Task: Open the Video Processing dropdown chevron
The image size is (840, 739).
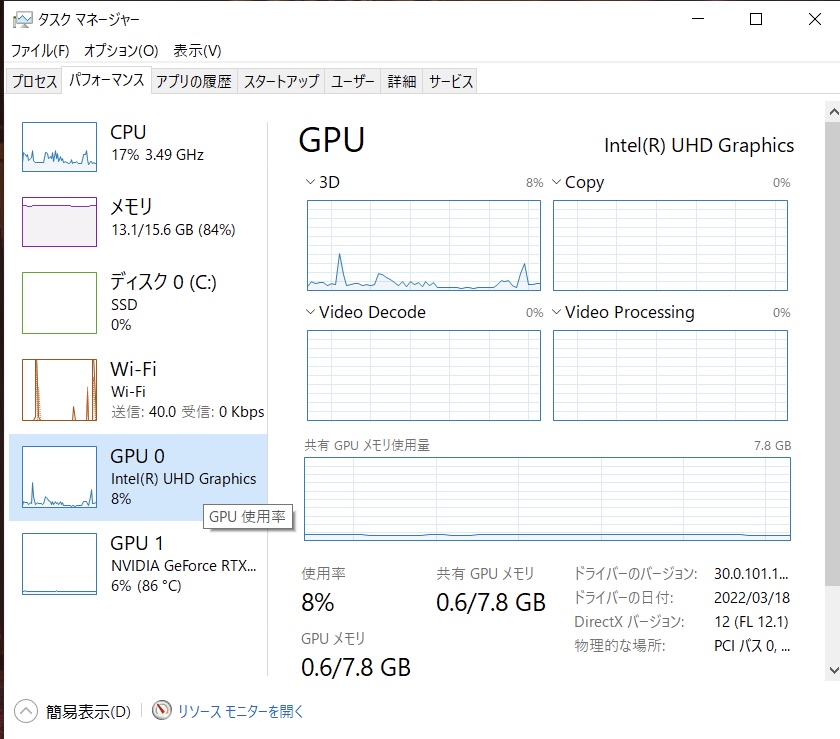Action: [x=556, y=313]
